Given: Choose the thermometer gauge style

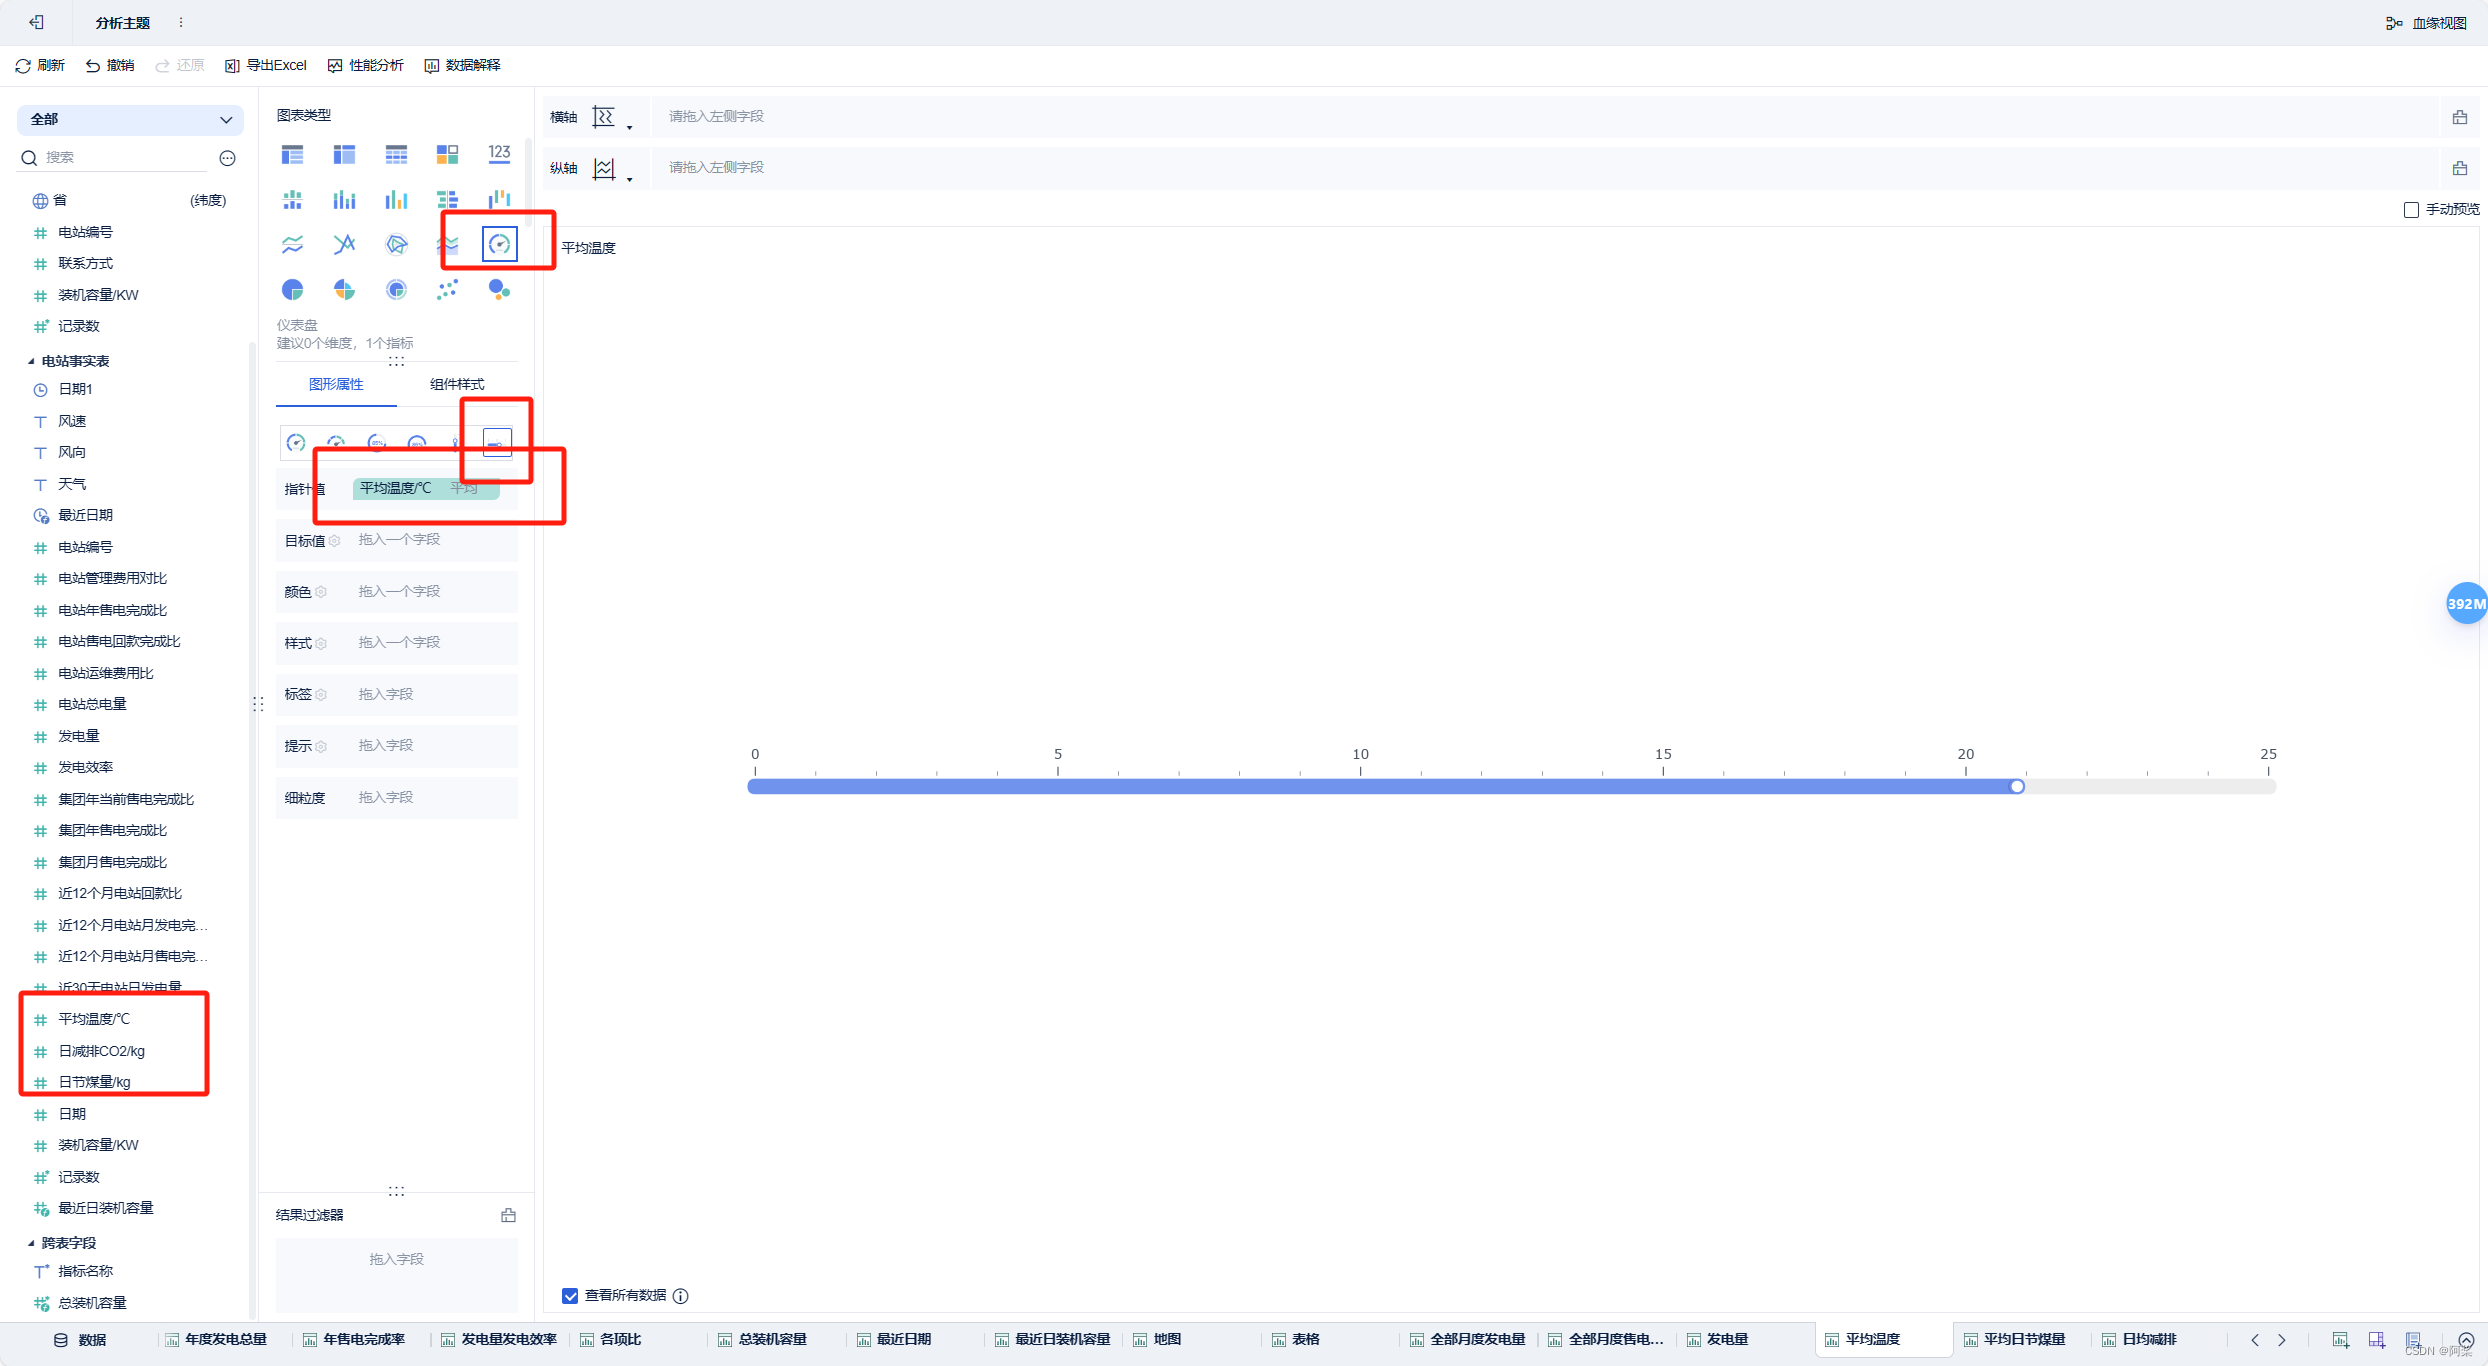Looking at the screenshot, I should point(456,443).
